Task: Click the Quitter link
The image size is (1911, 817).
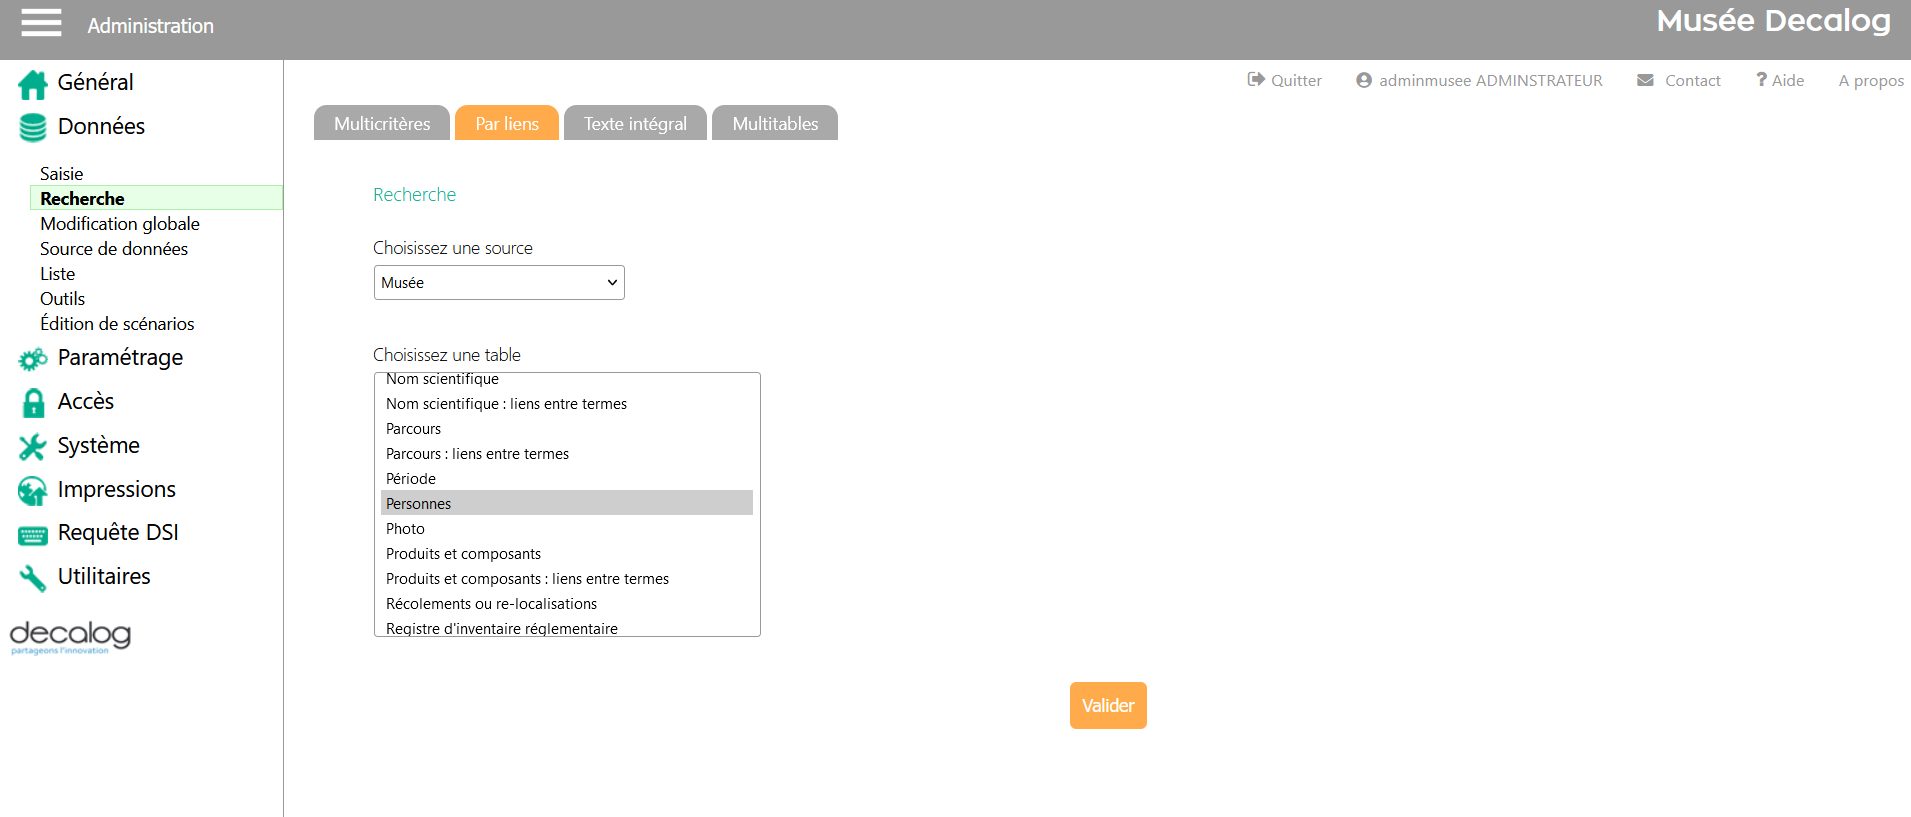Action: 1285,81
